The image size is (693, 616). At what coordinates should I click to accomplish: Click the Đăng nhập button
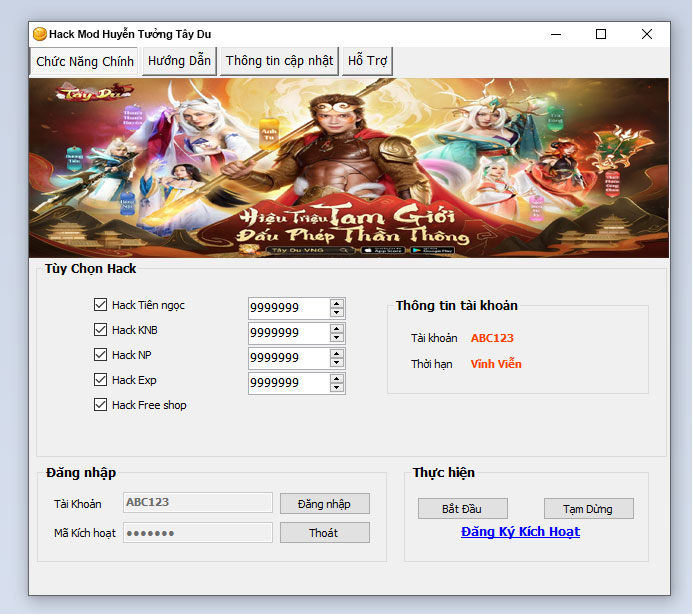(325, 504)
